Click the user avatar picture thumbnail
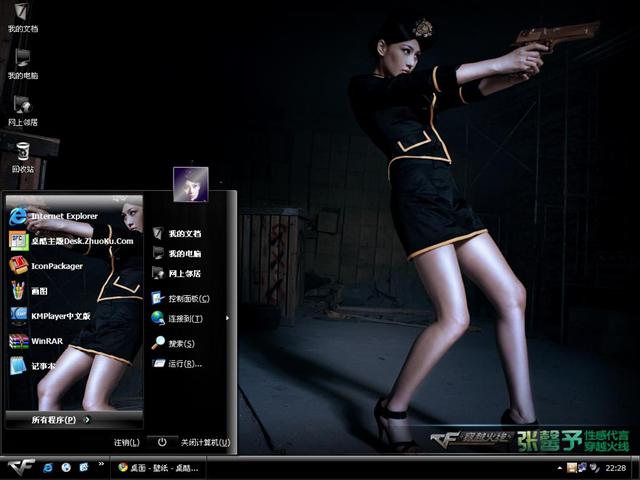Screen dimensions: 640x480 pos(190,184)
